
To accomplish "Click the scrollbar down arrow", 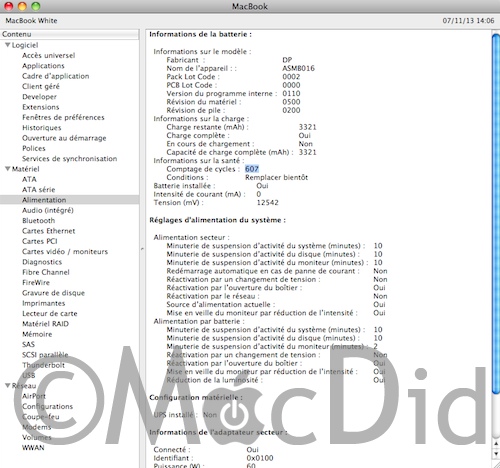I will (x=496, y=454).
